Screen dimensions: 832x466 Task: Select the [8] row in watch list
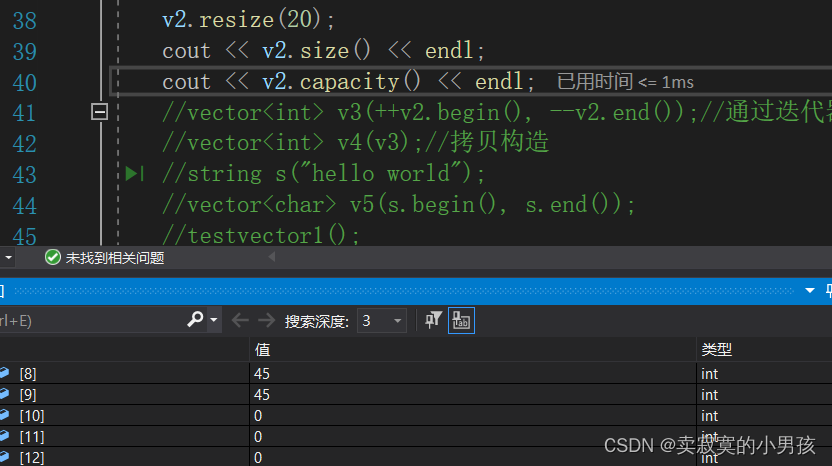(x=416, y=374)
